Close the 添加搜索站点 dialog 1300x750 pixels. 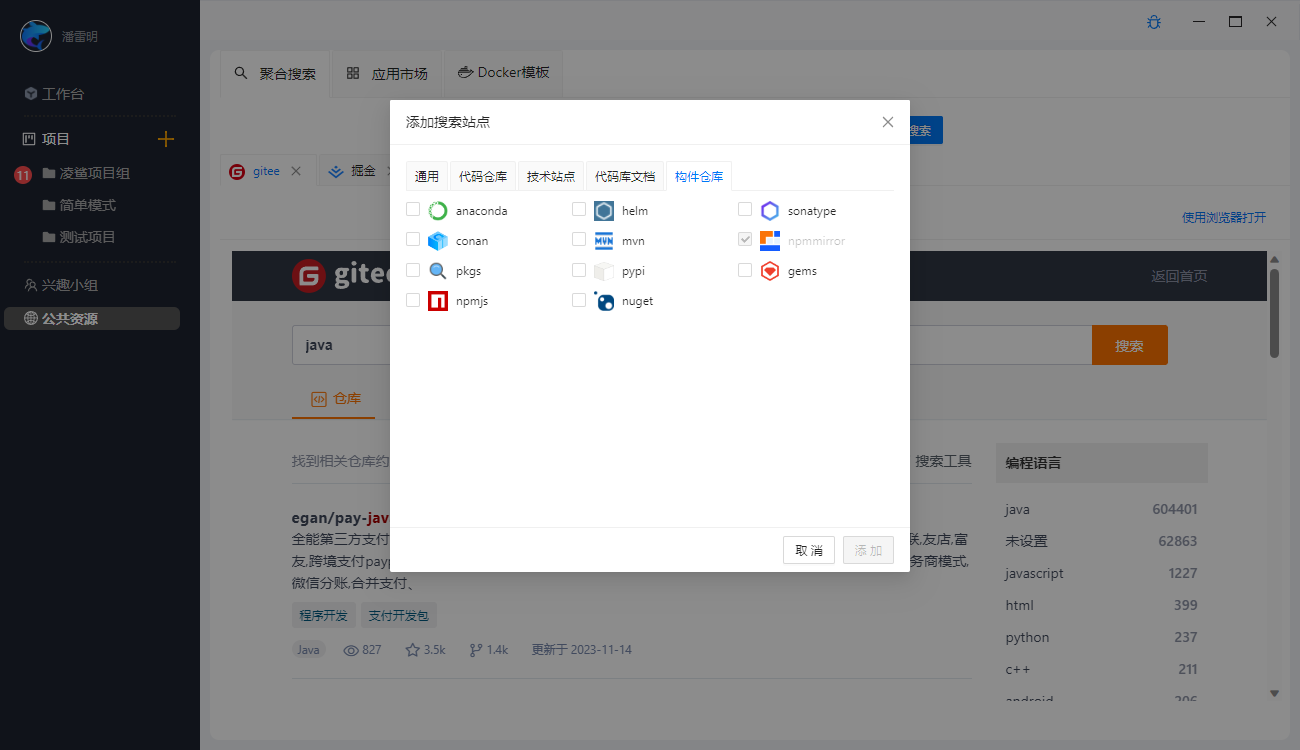pyautogui.click(x=888, y=122)
